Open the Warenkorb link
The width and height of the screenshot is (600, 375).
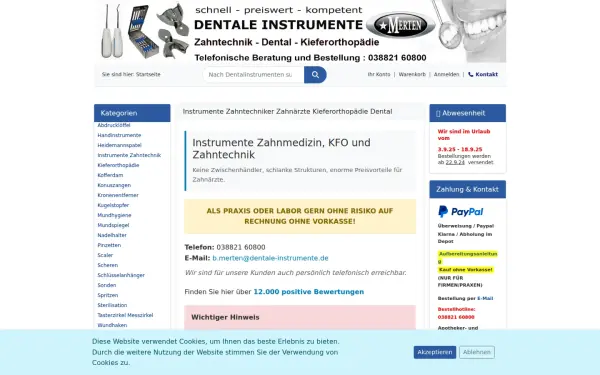[x=412, y=74]
